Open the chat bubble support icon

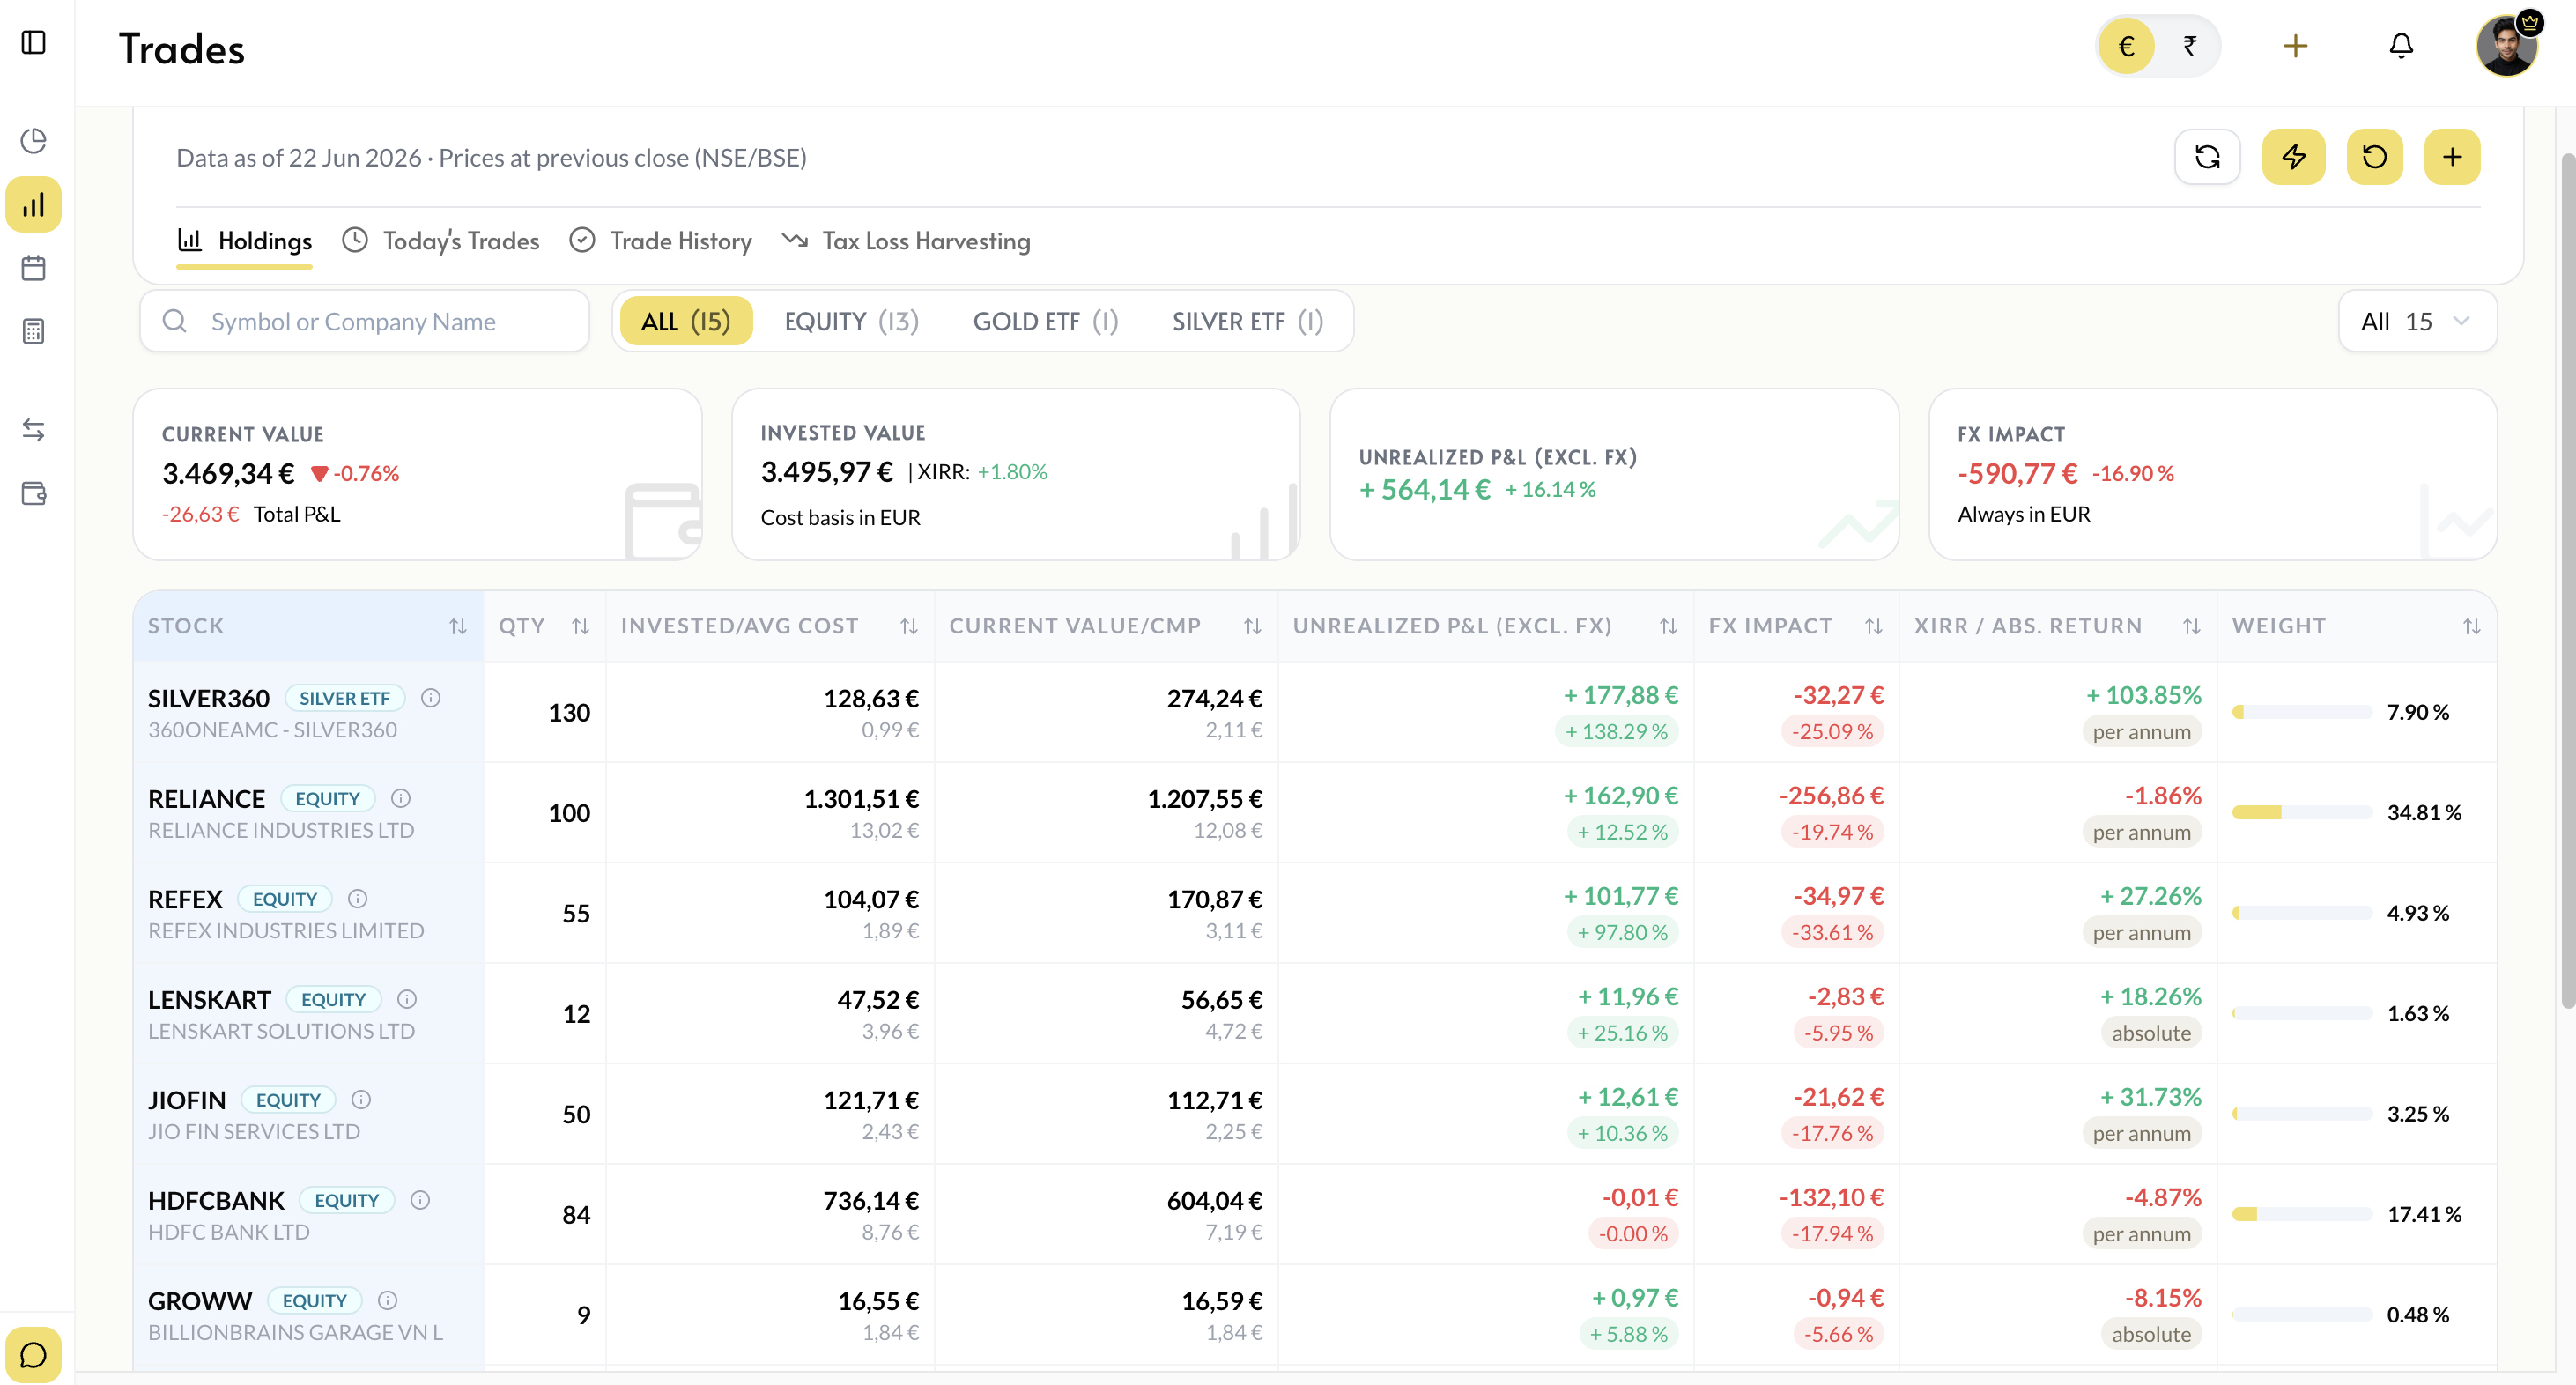33,1355
